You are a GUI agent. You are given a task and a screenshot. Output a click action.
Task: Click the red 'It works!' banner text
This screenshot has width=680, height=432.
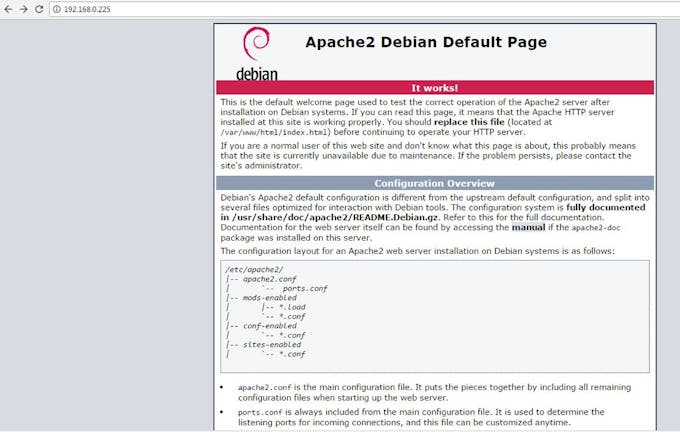tap(435, 88)
